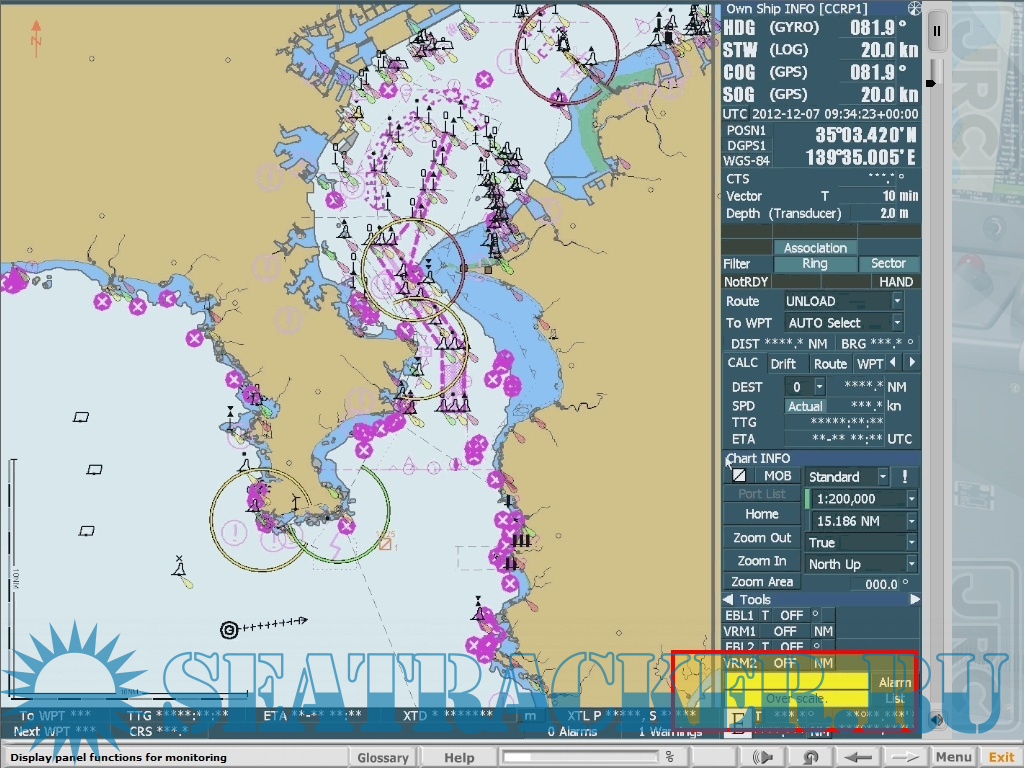The width and height of the screenshot is (1025, 768).
Task: Select the CALC tab
Action: coord(743,364)
